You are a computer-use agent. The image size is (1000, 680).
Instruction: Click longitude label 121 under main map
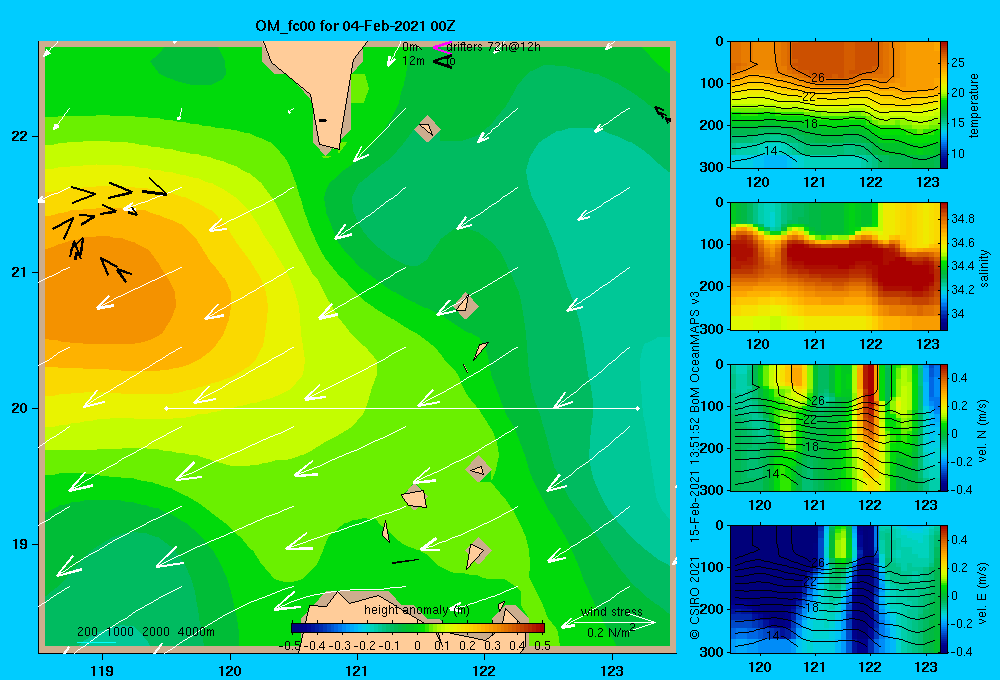[x=357, y=670]
